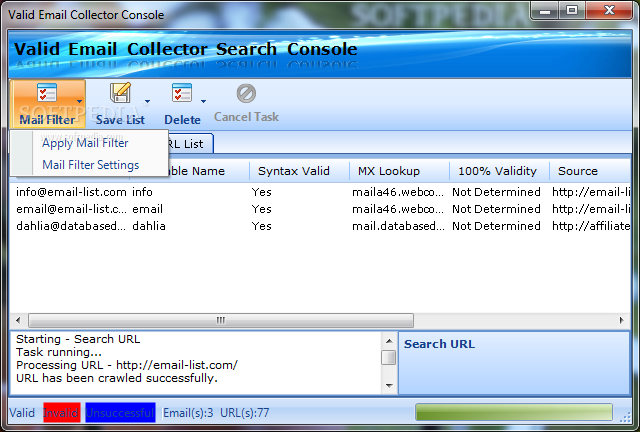Open Mail Filter Settings menu entry

point(91,165)
